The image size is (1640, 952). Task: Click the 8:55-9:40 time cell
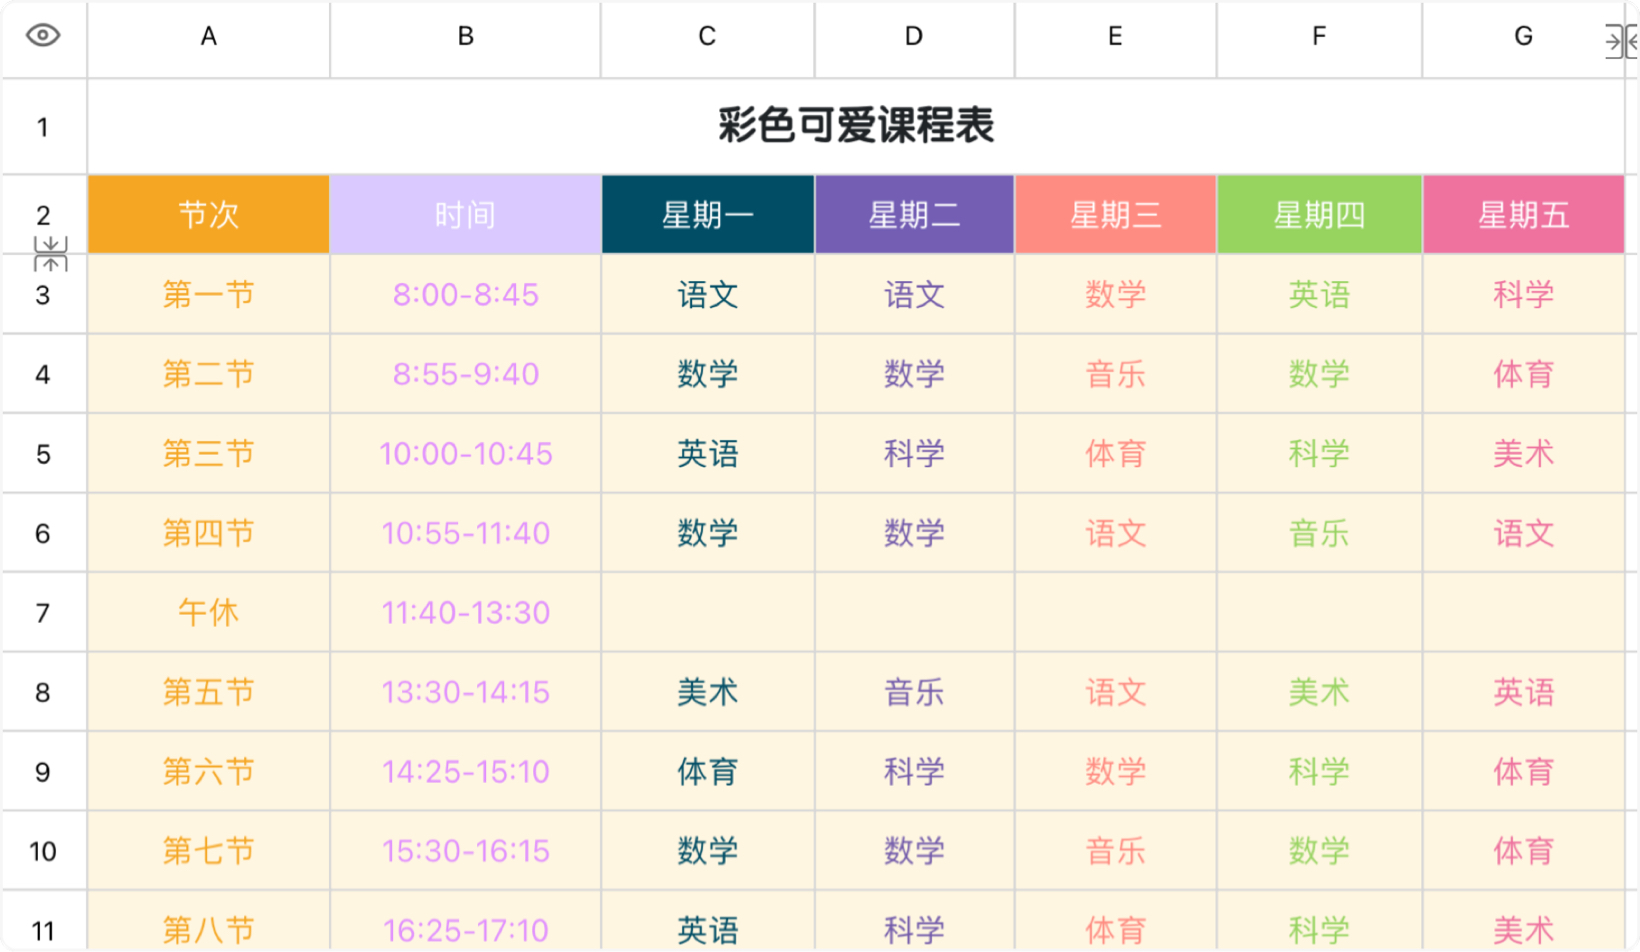coord(465,374)
